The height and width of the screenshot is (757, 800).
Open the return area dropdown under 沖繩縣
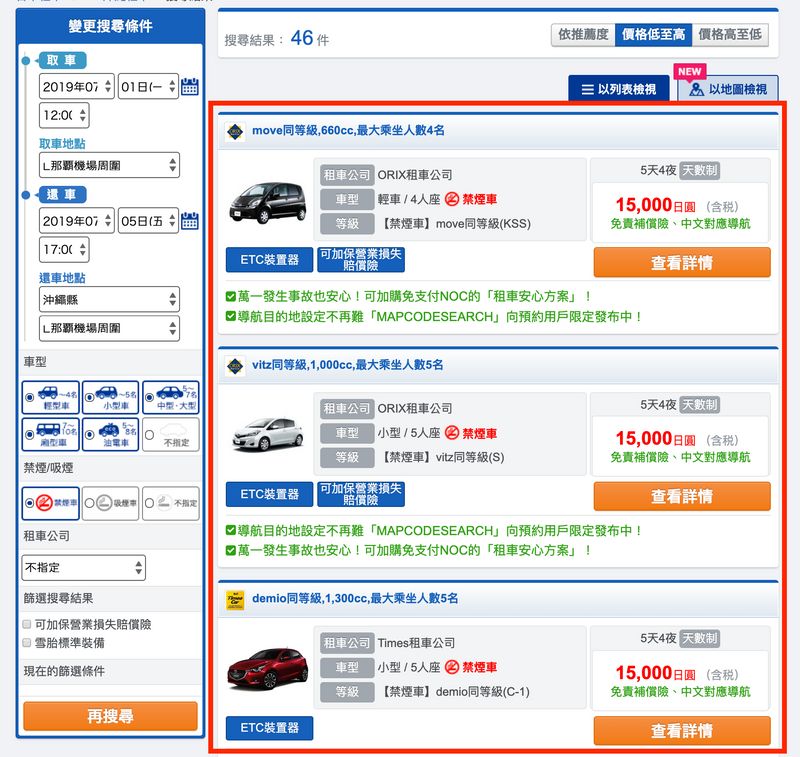(109, 328)
